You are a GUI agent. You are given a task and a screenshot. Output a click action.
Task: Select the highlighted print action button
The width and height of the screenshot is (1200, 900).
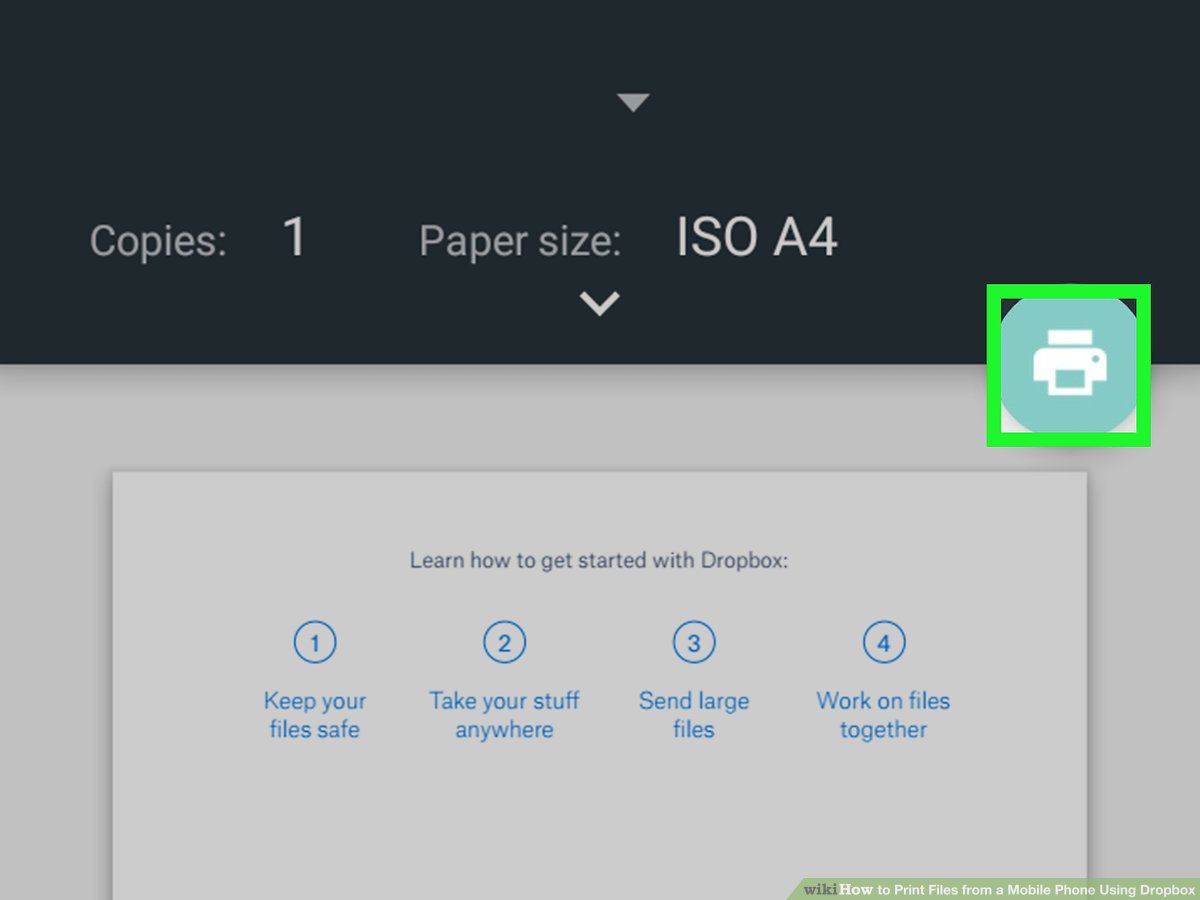1070,363
